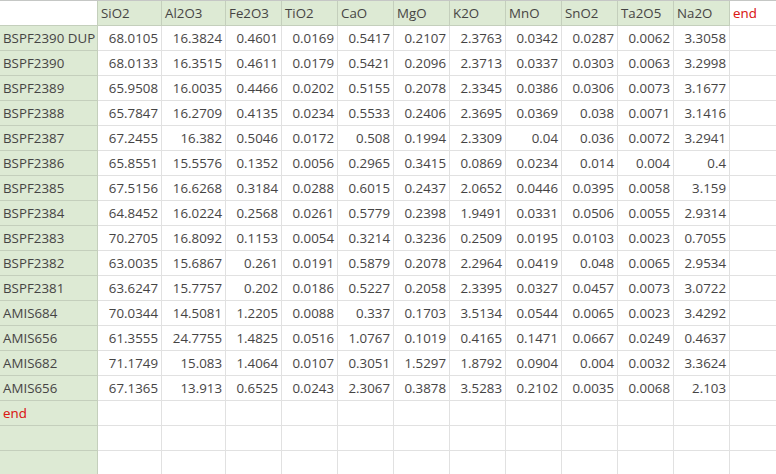Select the BSPF2386 row label
Screen dimensions: 776x474
[48, 163]
